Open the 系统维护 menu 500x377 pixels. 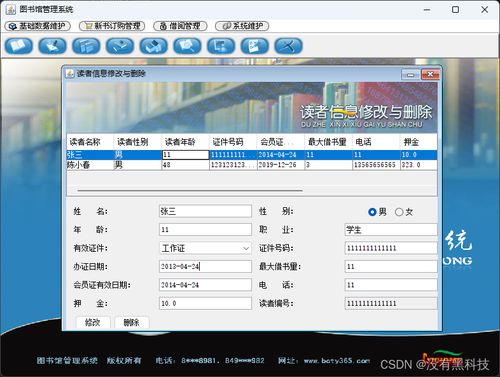(x=242, y=26)
